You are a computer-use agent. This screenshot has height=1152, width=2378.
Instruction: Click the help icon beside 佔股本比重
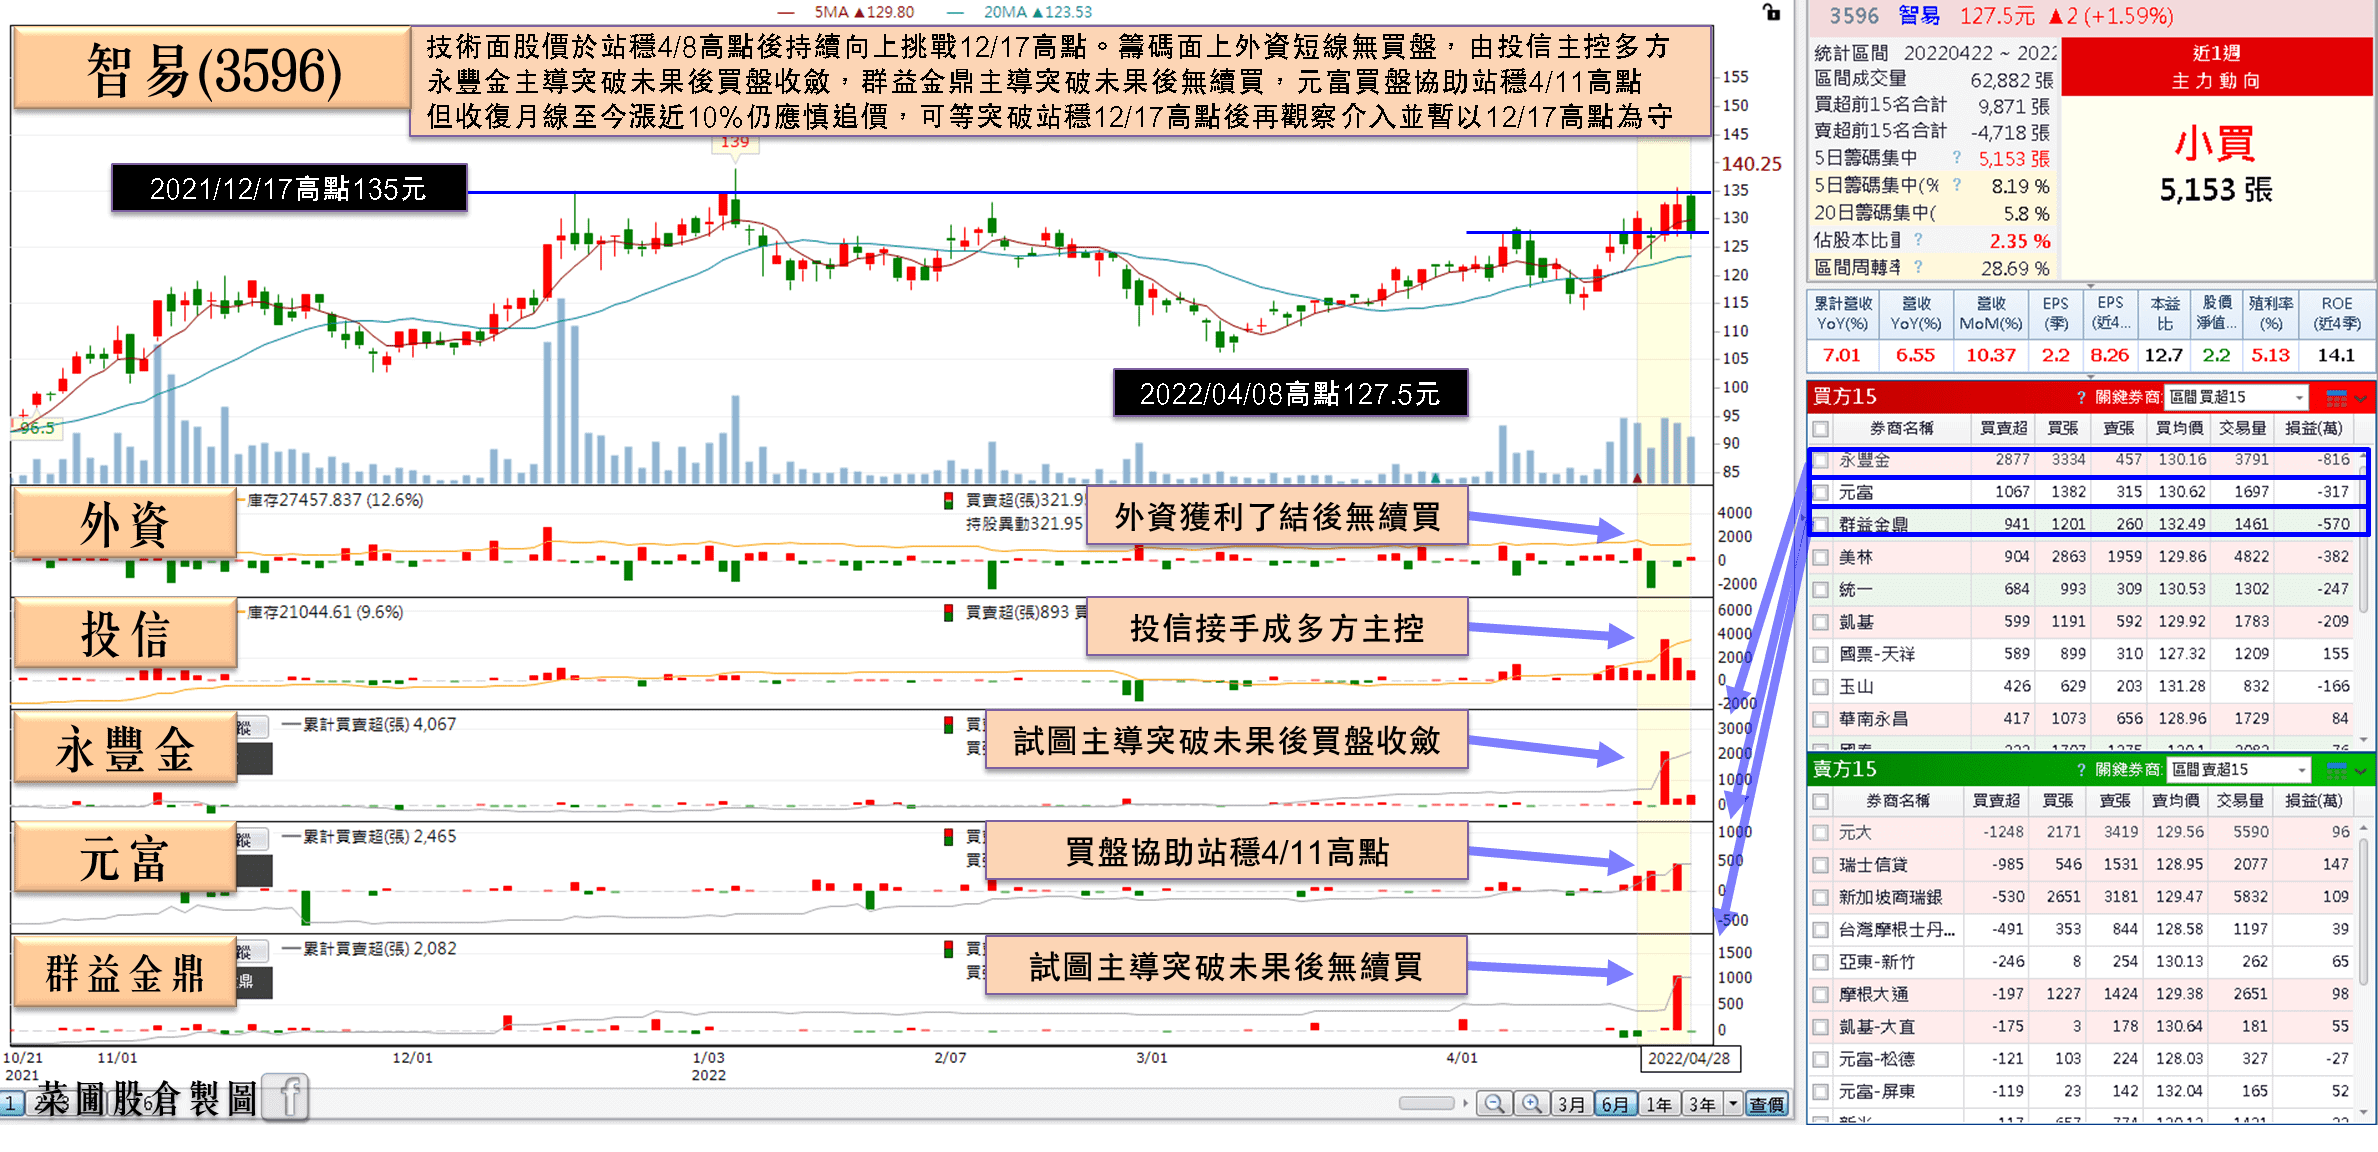[x=1918, y=240]
